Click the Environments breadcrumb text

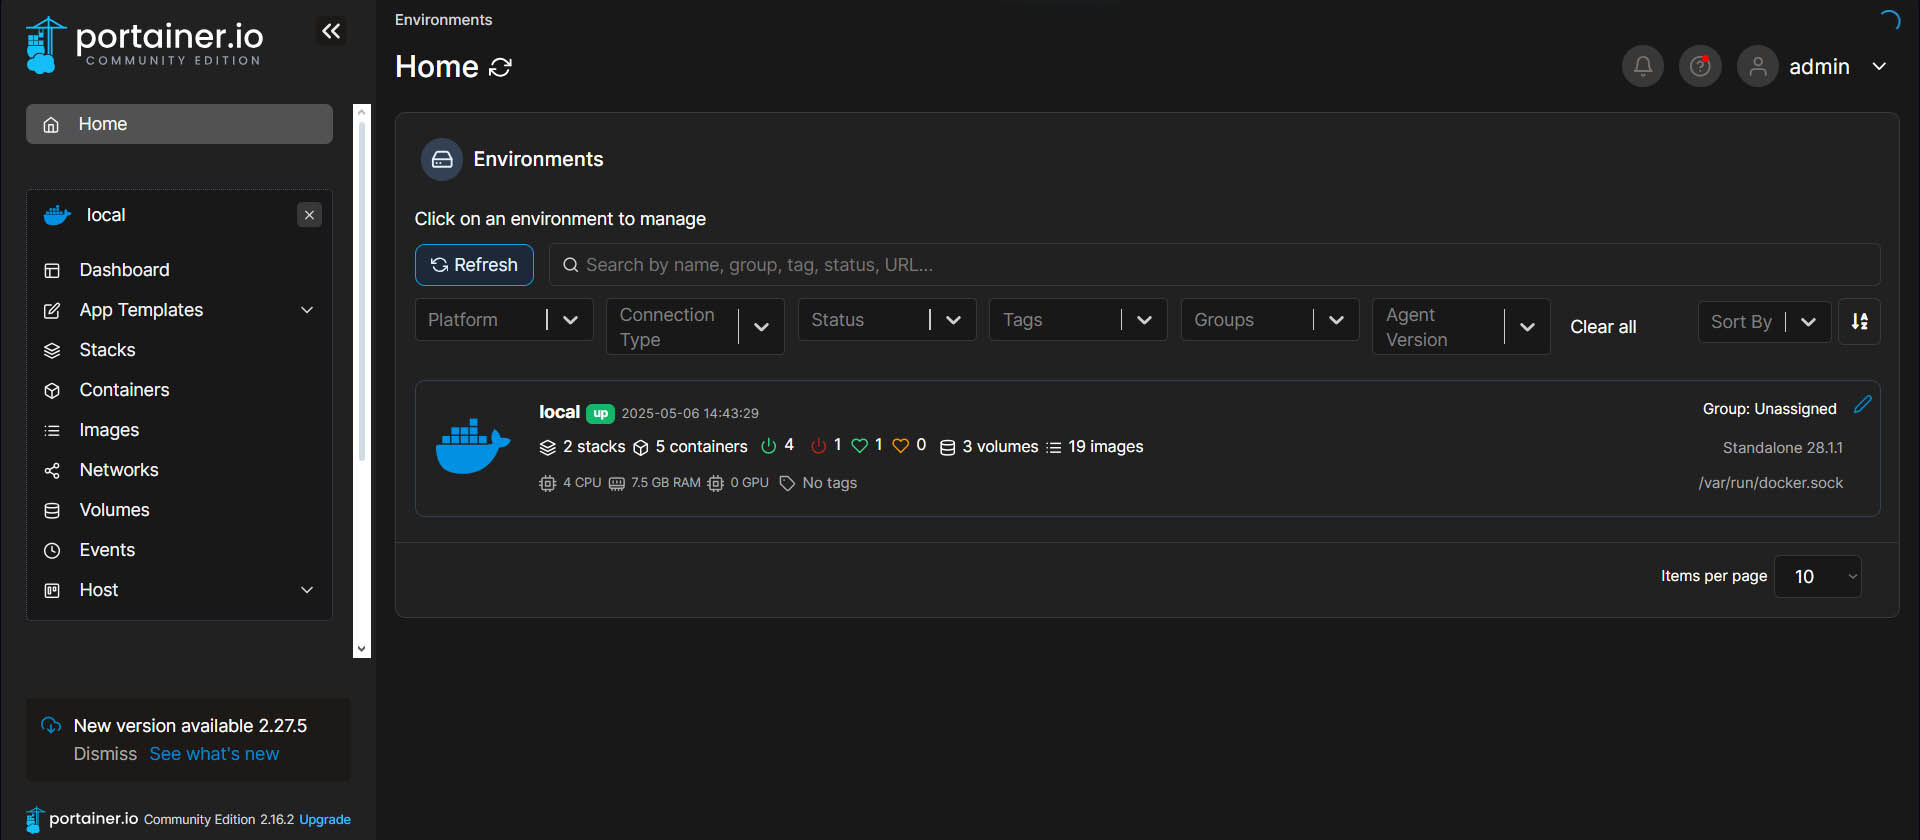pyautogui.click(x=443, y=20)
